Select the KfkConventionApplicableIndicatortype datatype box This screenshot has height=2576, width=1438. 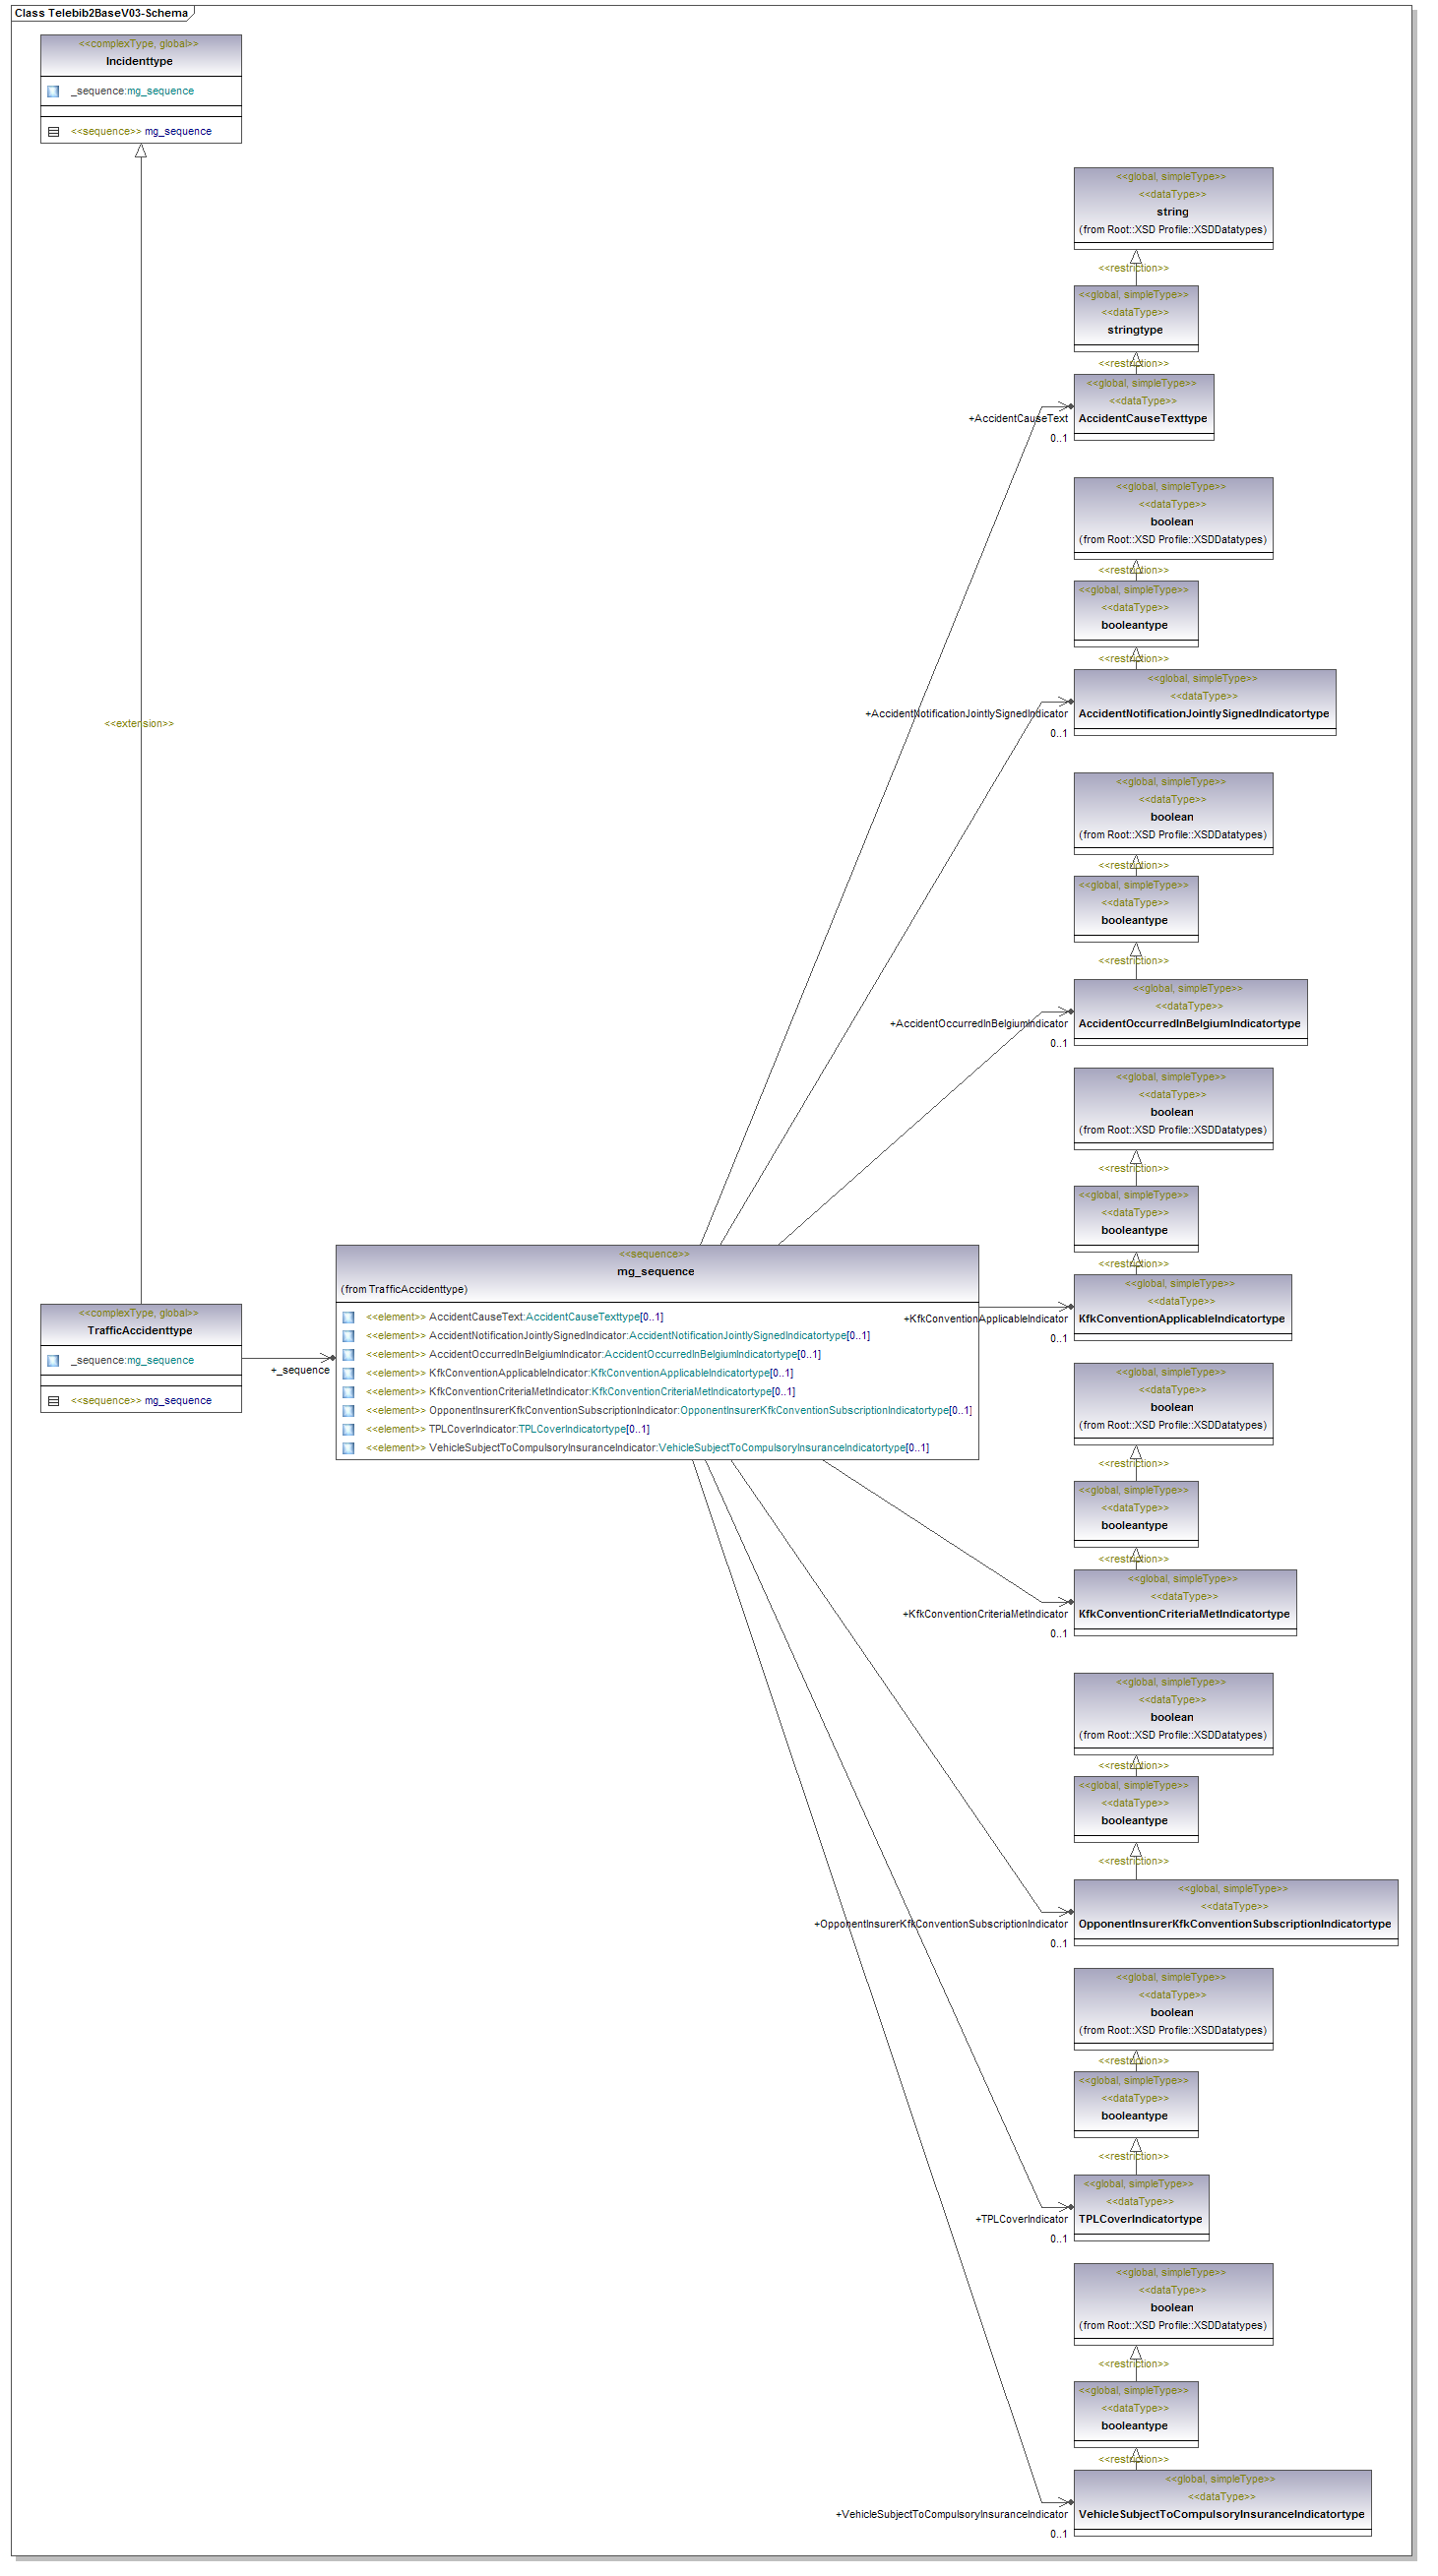pos(1182,1308)
